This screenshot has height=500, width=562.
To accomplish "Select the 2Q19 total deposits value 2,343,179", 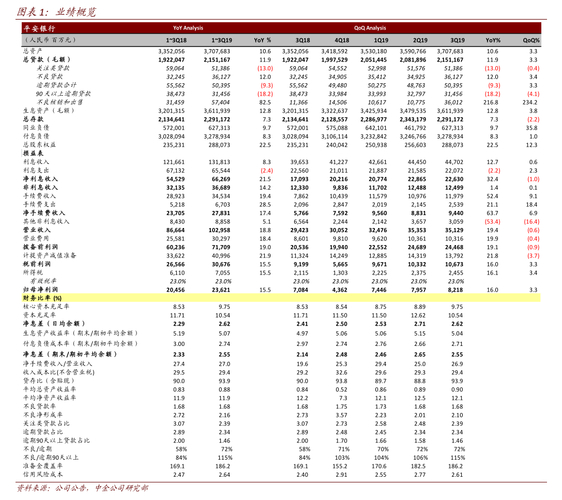I will click(413, 119).
